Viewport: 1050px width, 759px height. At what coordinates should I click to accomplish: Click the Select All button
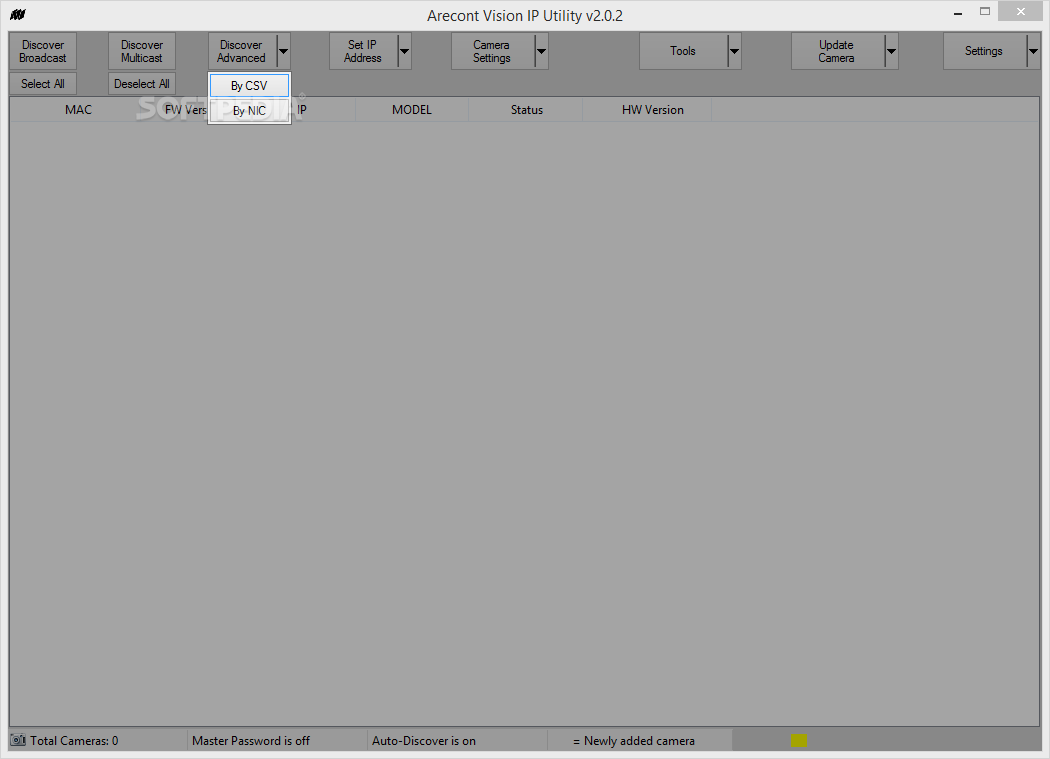(43, 84)
